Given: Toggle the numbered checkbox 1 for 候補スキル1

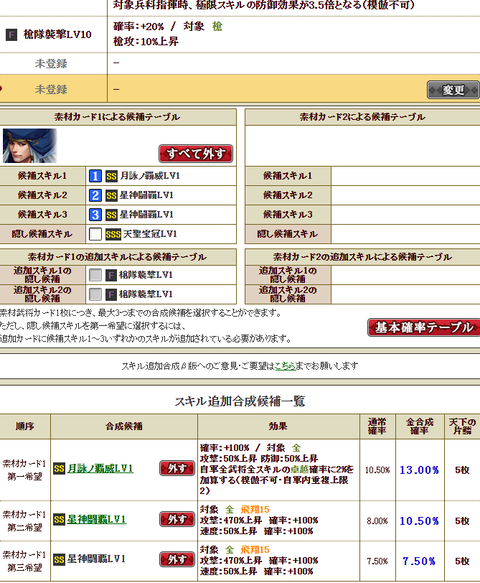Looking at the screenshot, I should pyautogui.click(x=95, y=176).
